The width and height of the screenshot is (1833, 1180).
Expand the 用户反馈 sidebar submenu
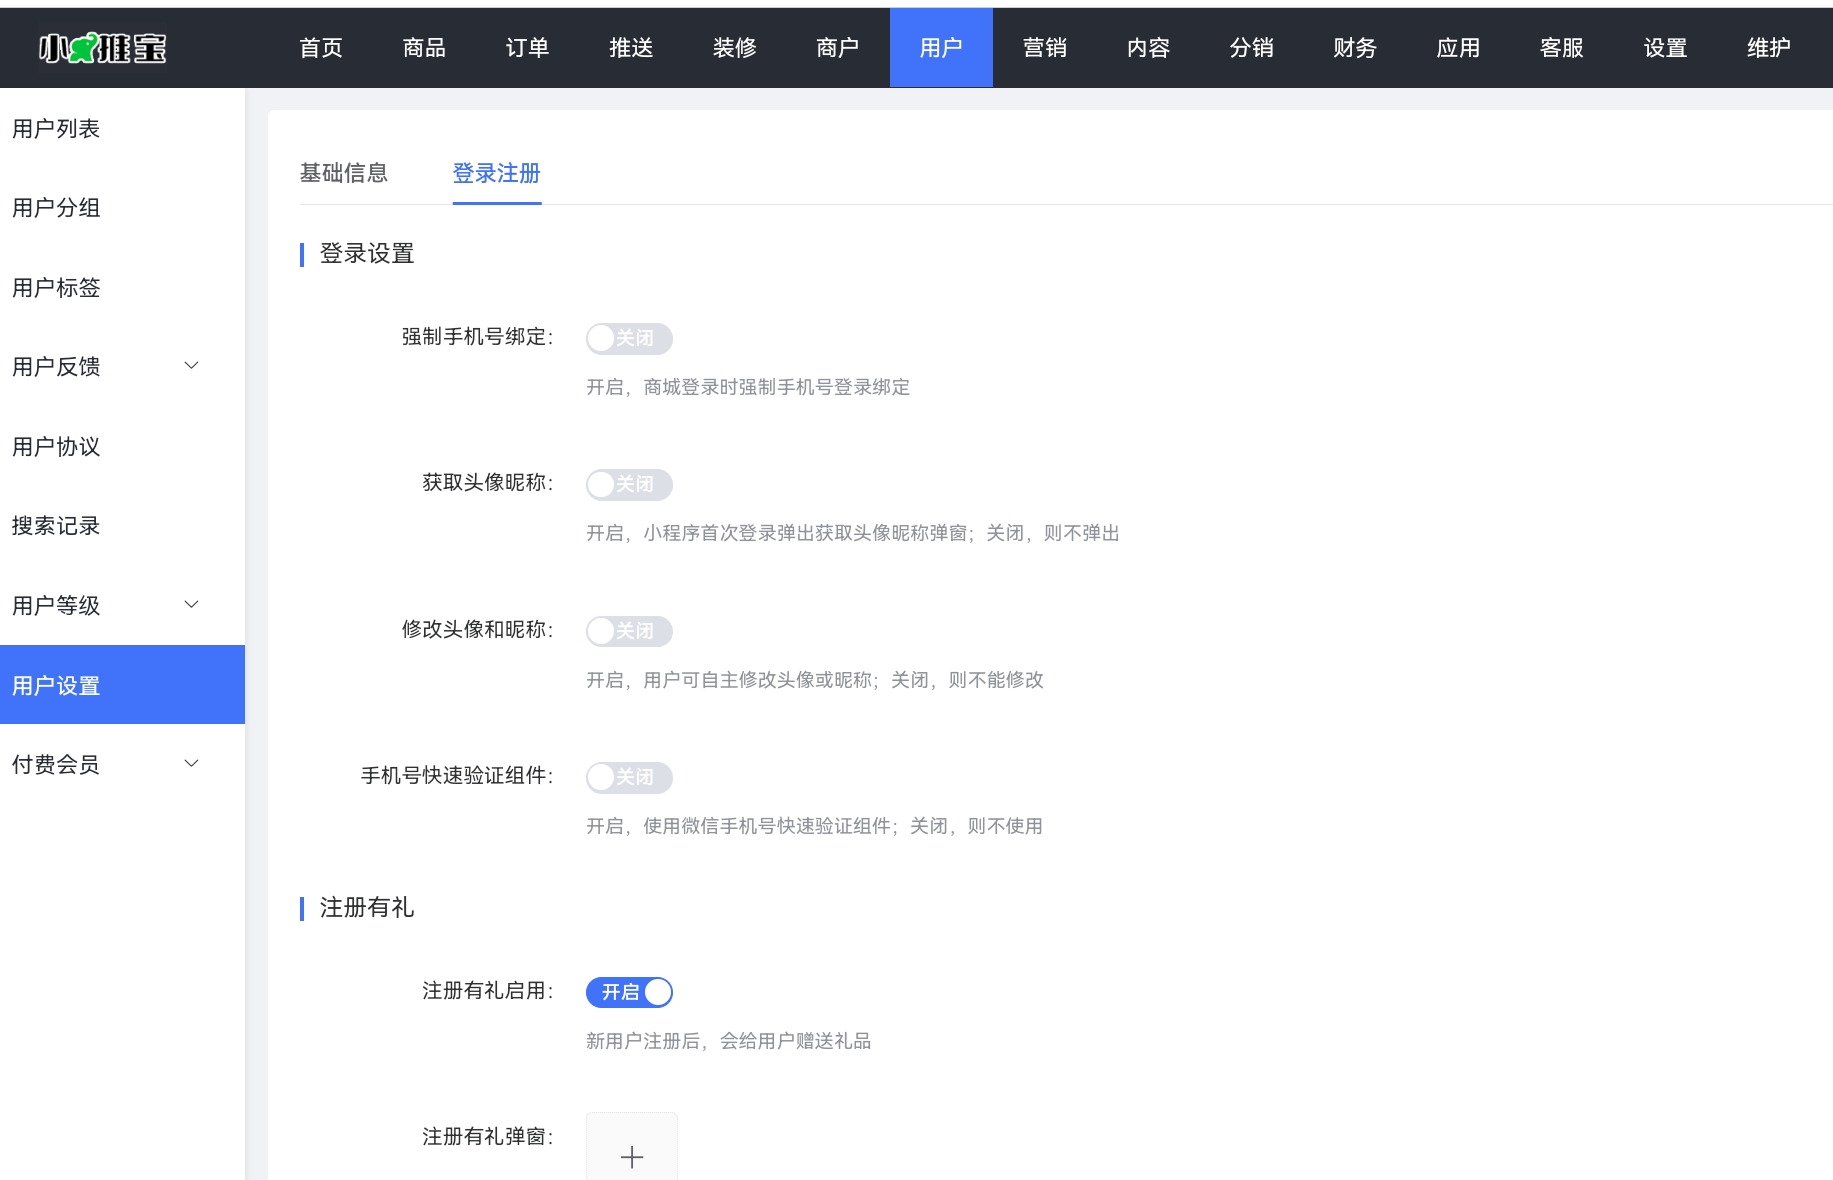click(x=105, y=367)
